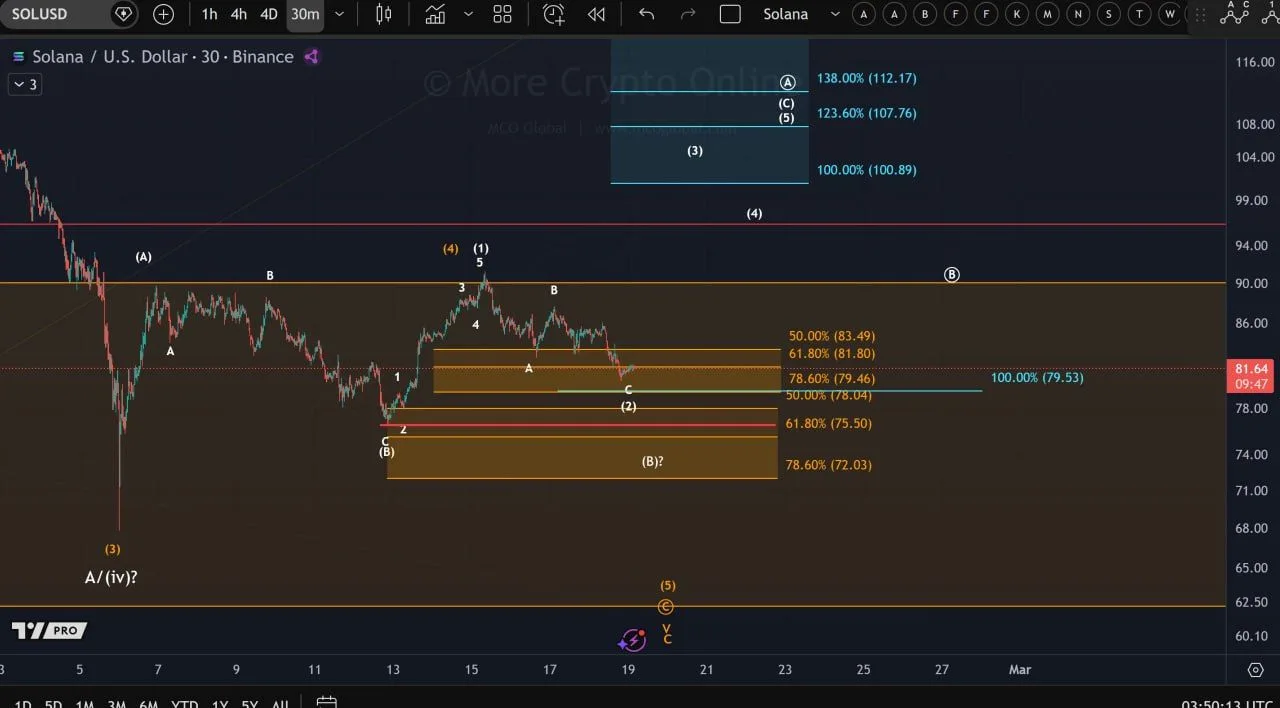Click the 116.00 level on price scale

coord(1254,62)
